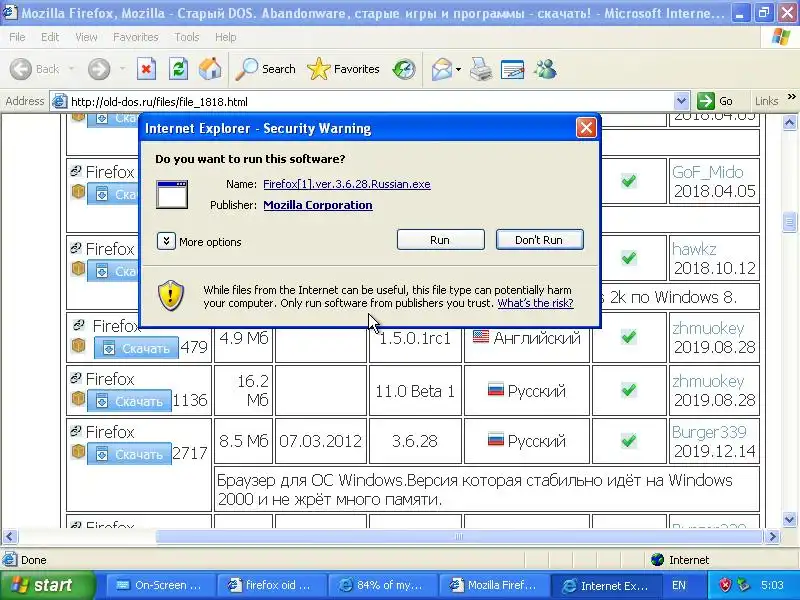
Task: Click the box icon in the 2717 row
Action: click(x=78, y=452)
